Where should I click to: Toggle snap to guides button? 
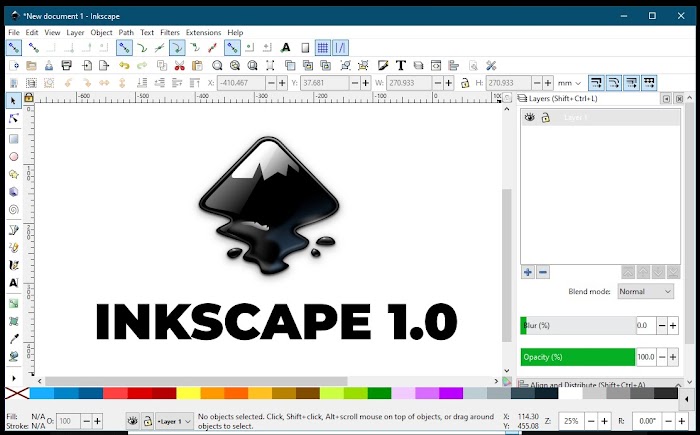click(341, 47)
